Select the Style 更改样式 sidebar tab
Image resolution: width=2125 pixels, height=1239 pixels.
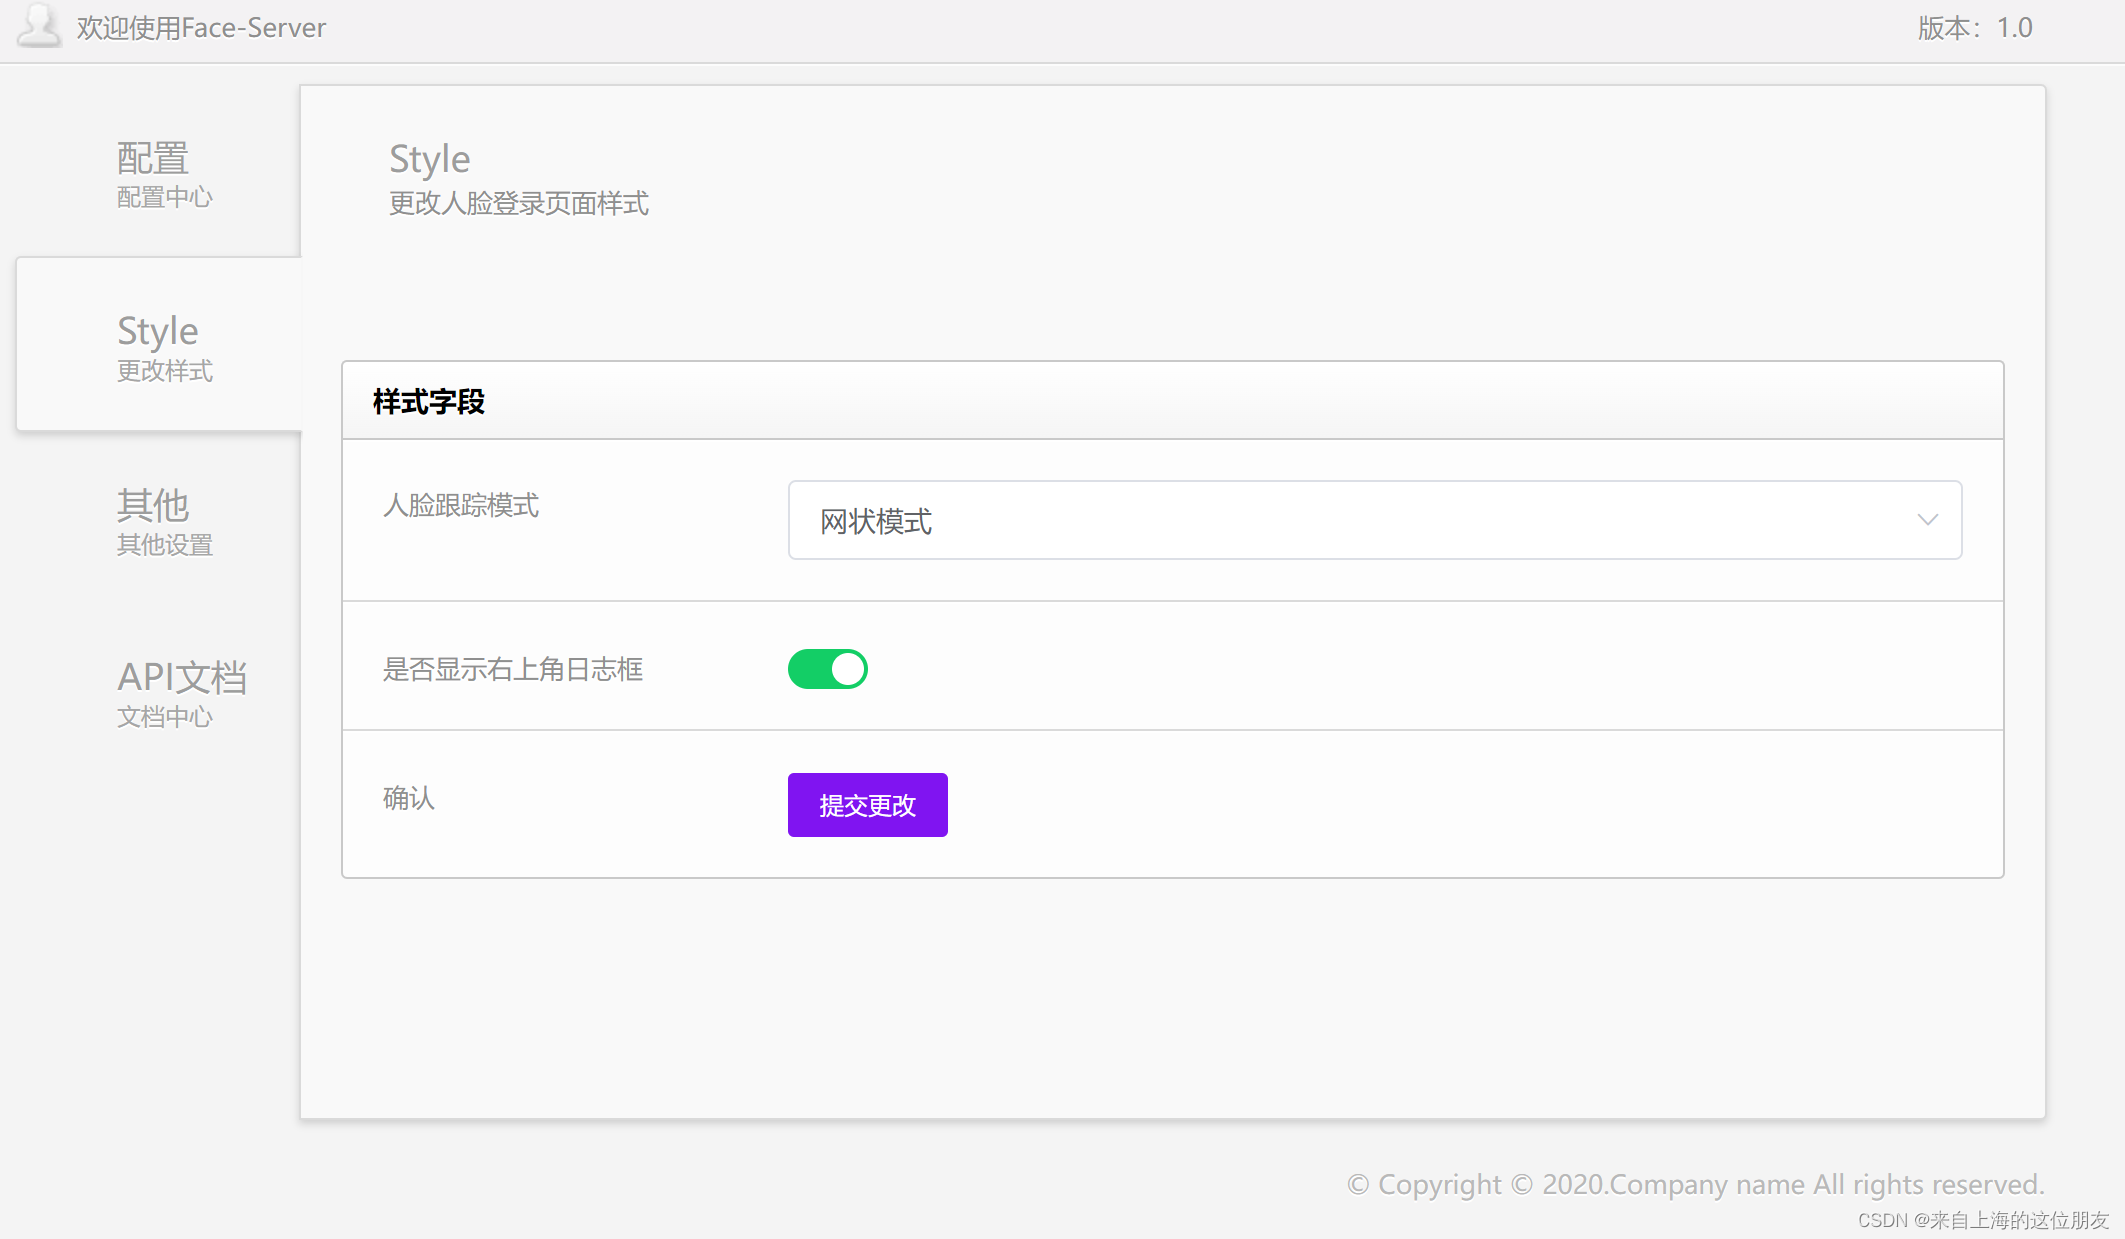tap(158, 346)
